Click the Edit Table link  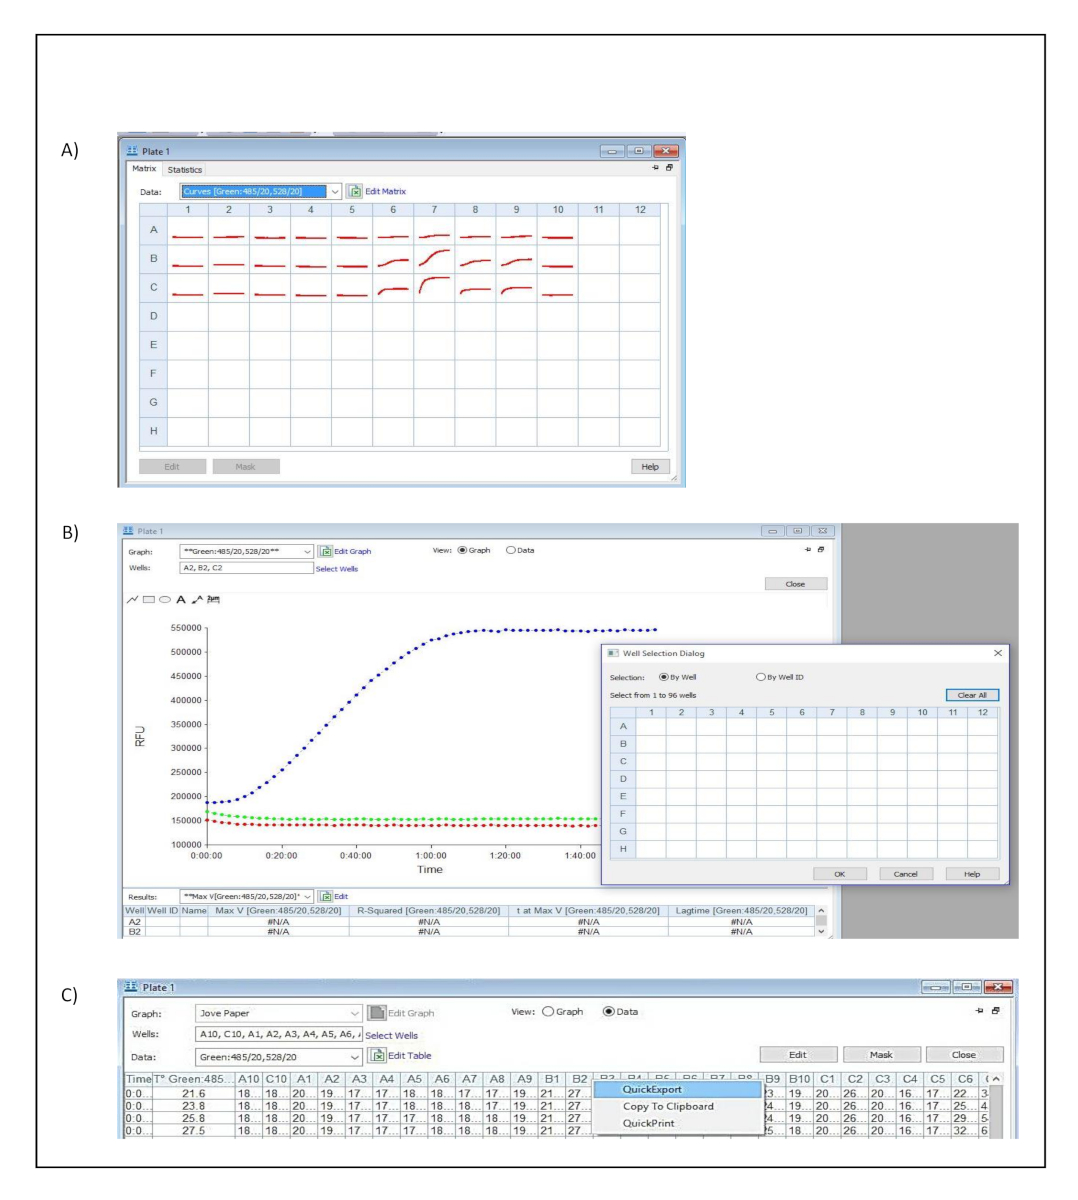coord(410,1055)
